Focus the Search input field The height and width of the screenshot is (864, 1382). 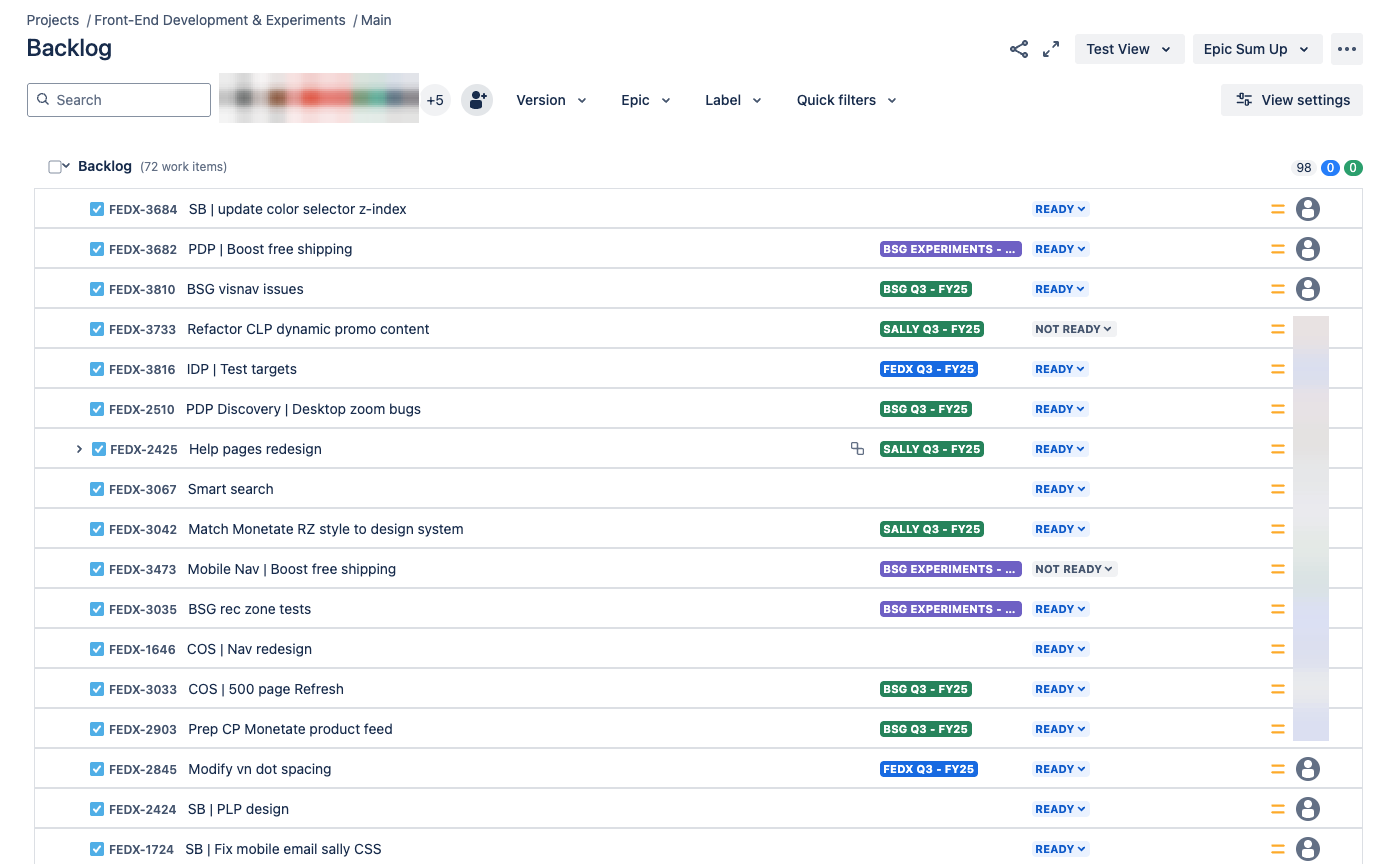(119, 100)
